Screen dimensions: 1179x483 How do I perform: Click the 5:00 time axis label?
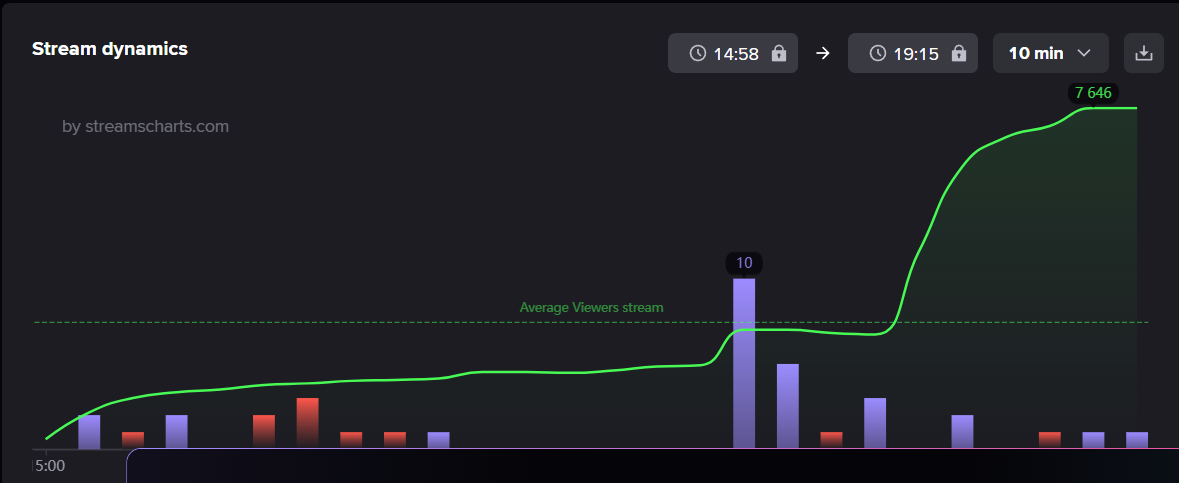pyautogui.click(x=50, y=466)
